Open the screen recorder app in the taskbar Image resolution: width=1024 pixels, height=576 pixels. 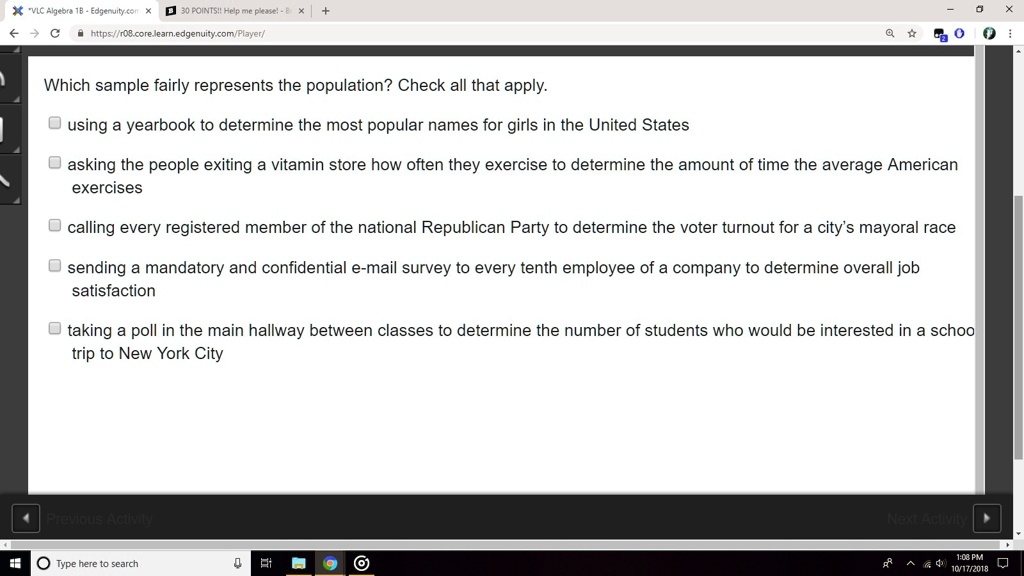point(361,563)
